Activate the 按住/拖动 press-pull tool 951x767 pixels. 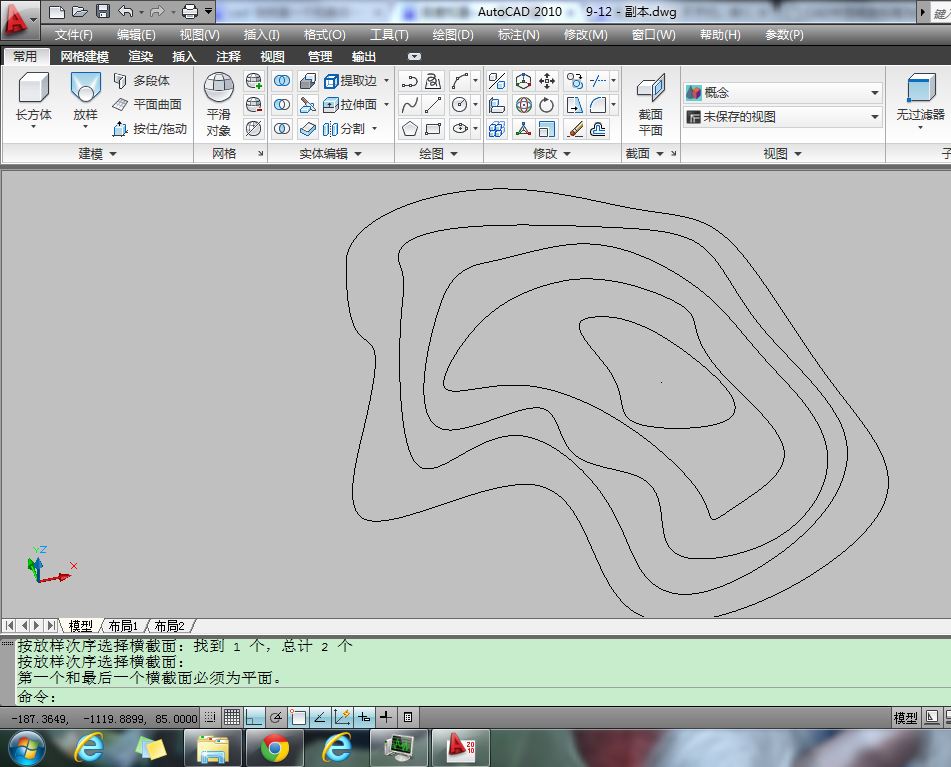click(150, 129)
